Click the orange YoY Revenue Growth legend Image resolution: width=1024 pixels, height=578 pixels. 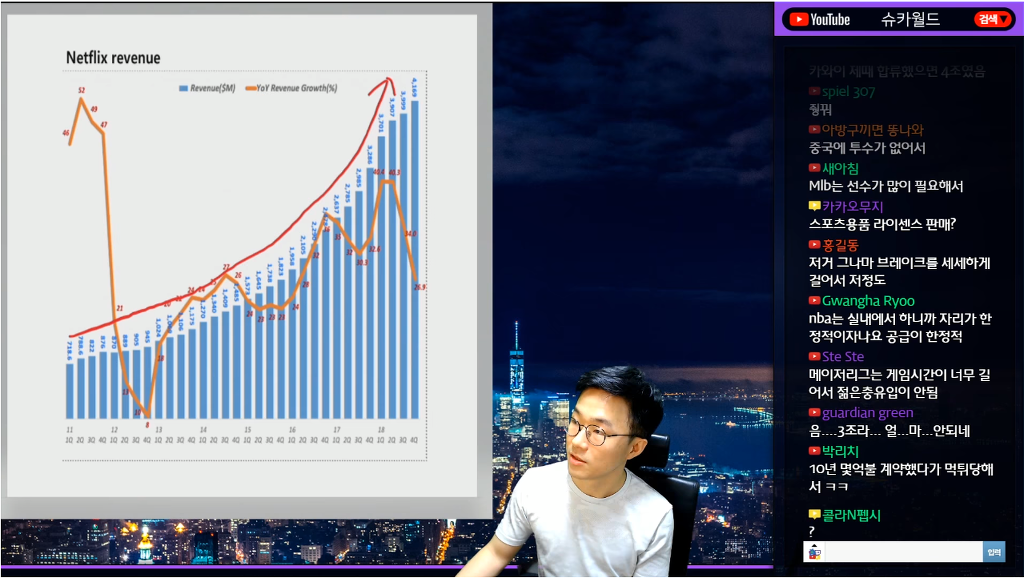coord(291,88)
